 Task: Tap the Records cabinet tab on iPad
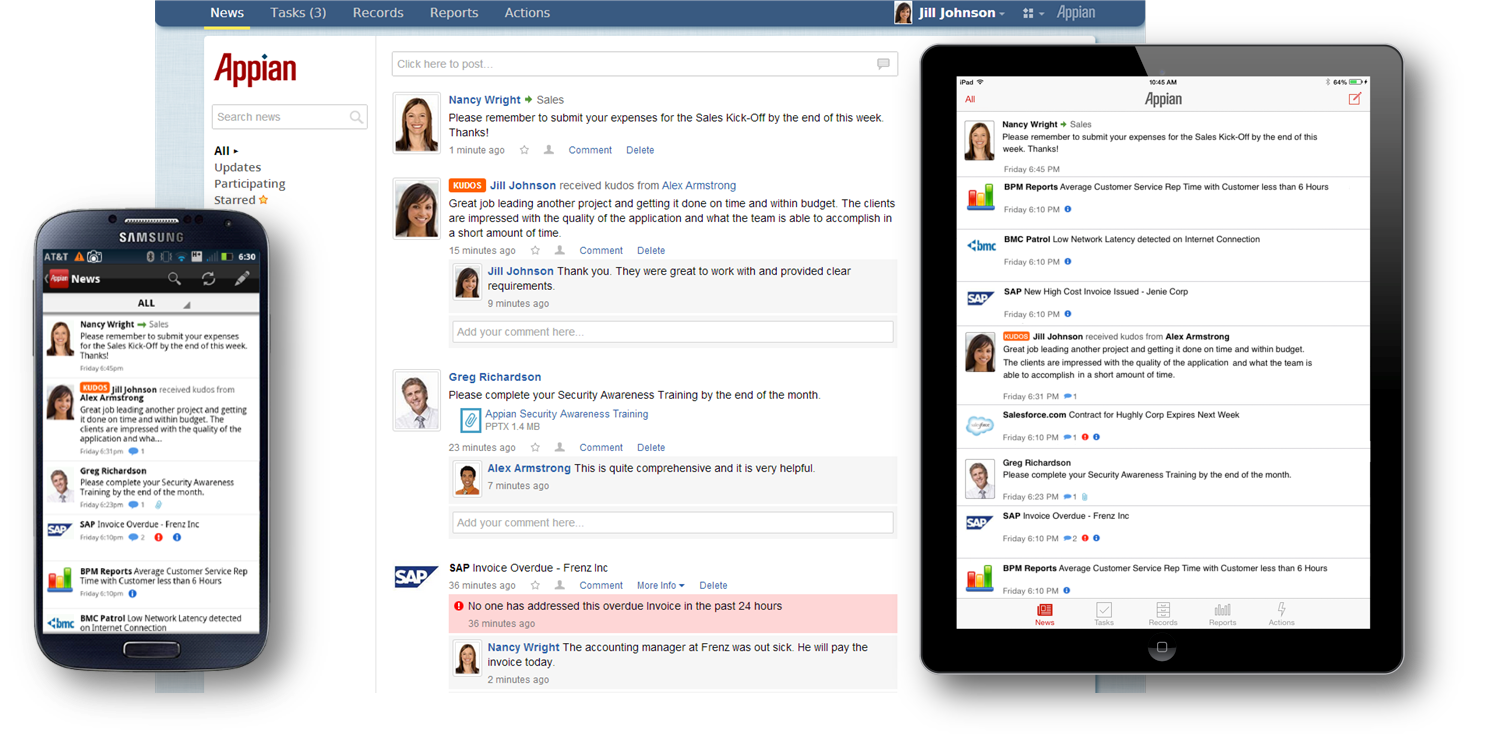[1163, 614]
